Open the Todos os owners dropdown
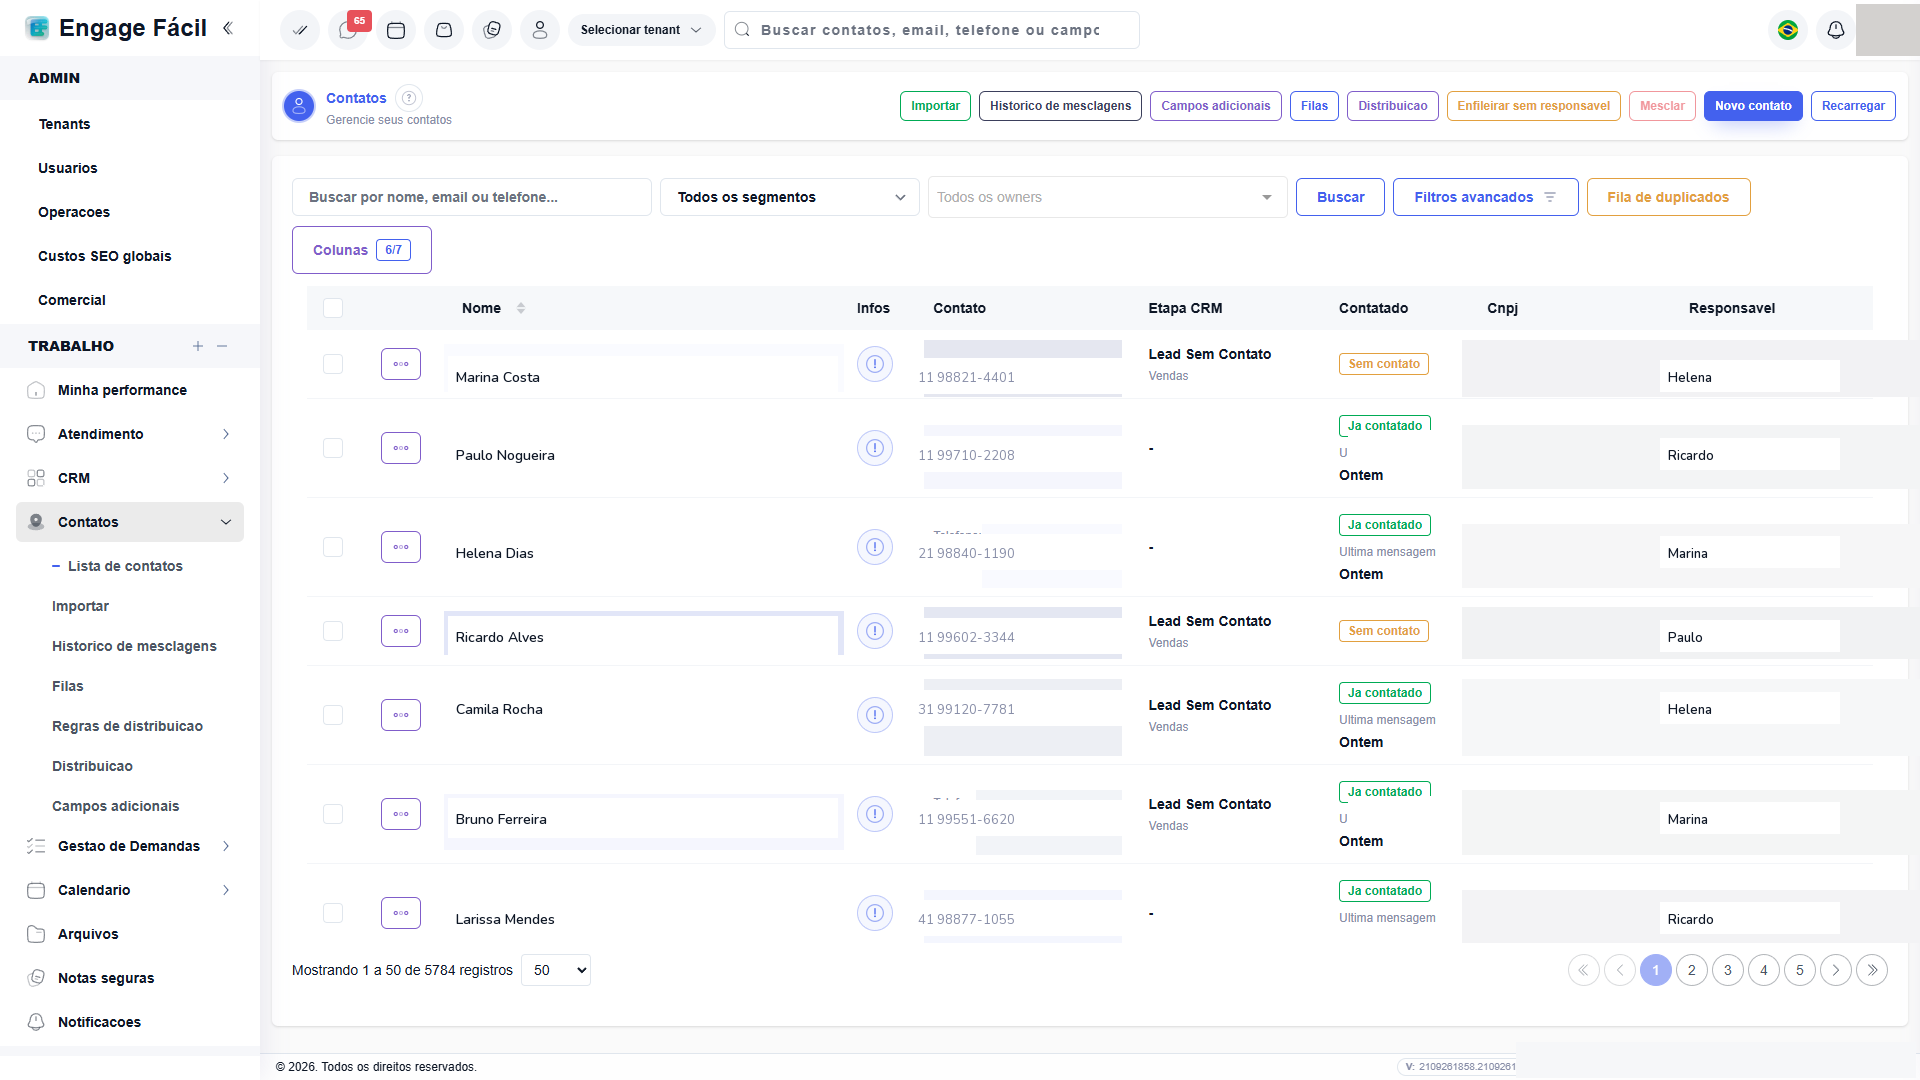1920x1080 pixels. coord(1107,197)
